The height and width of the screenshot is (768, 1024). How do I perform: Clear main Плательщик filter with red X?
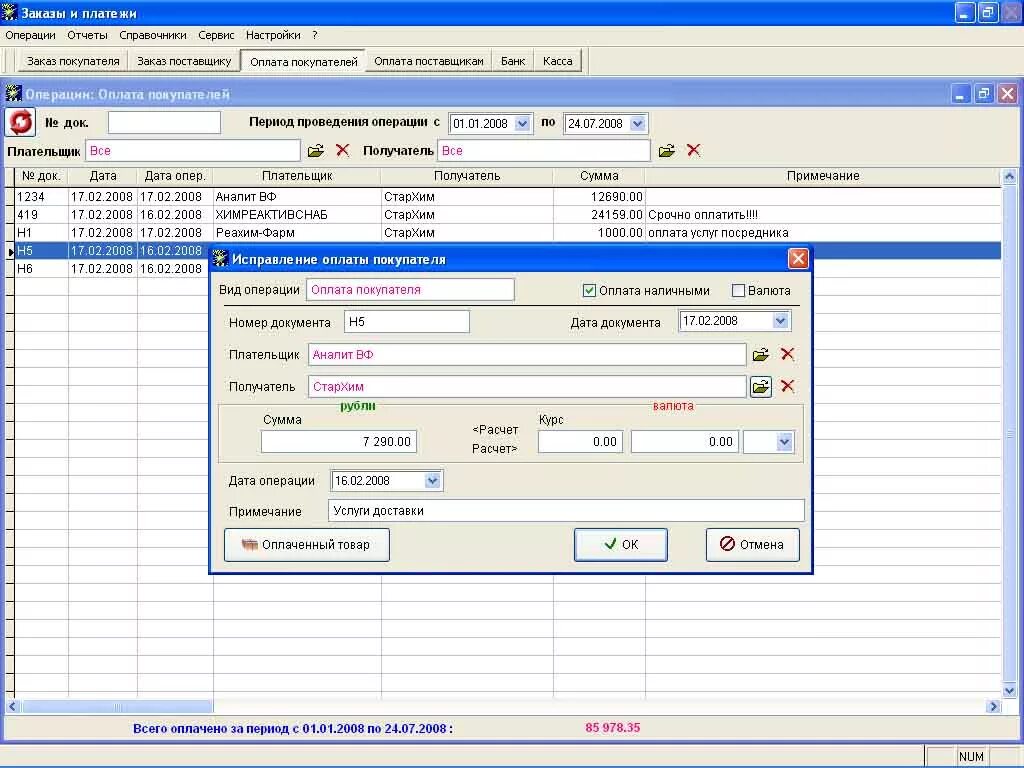pyautogui.click(x=342, y=150)
